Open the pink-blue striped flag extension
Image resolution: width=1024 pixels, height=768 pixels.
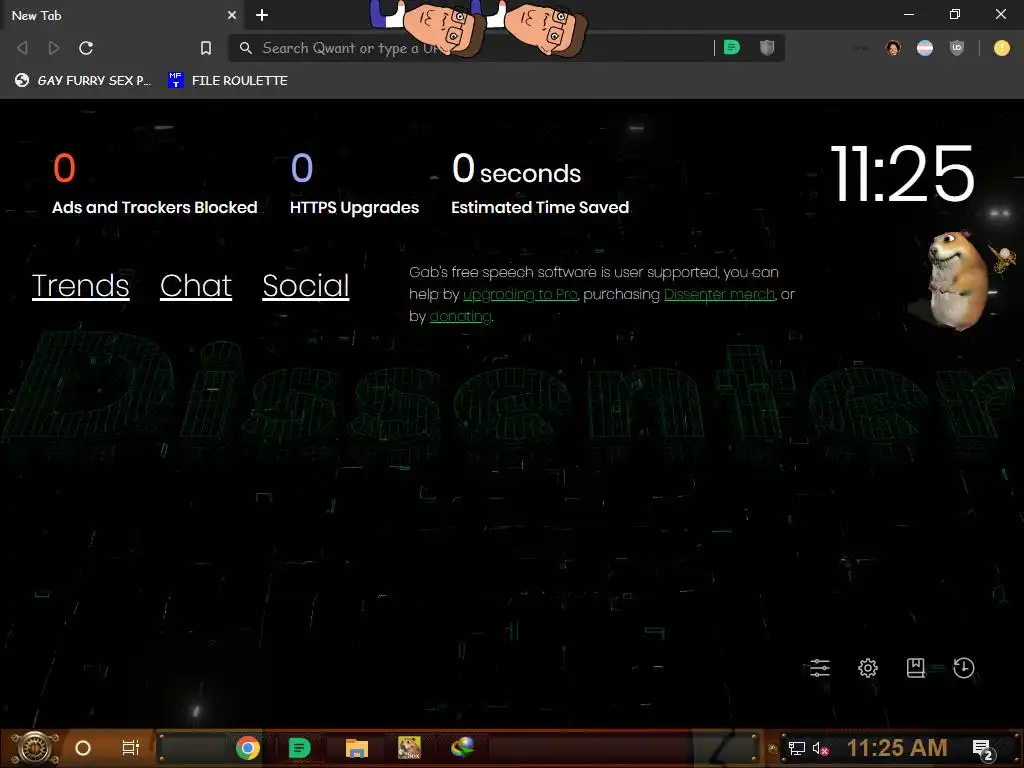[925, 48]
